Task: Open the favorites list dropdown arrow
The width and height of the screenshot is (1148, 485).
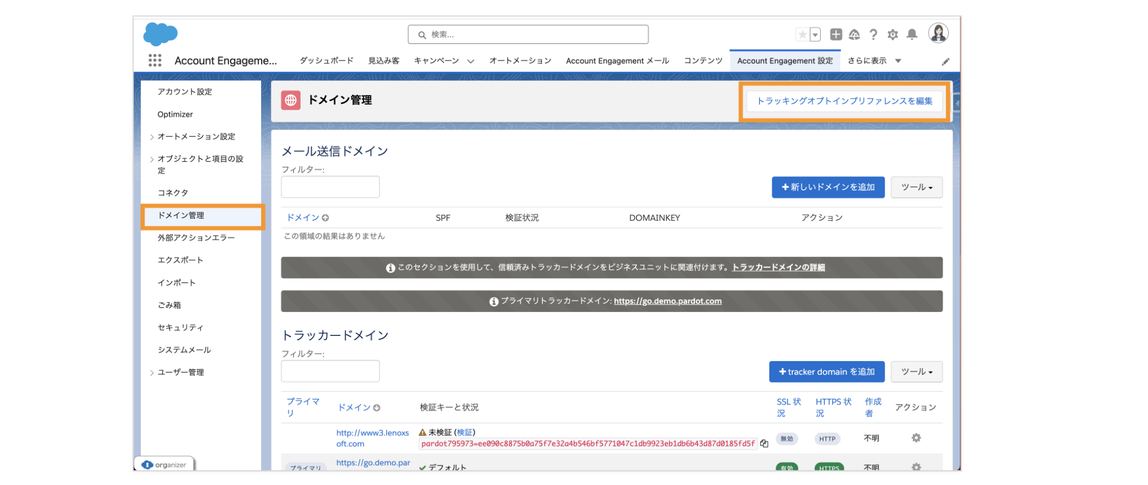Action: [816, 34]
